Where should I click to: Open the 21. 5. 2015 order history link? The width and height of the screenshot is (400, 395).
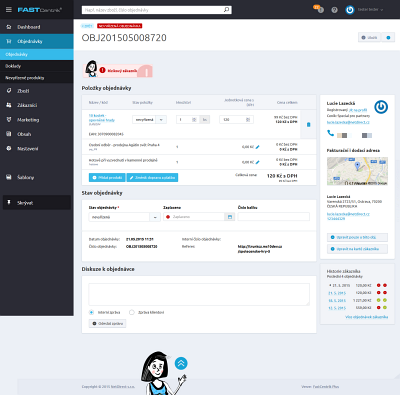pyautogui.click(x=337, y=293)
